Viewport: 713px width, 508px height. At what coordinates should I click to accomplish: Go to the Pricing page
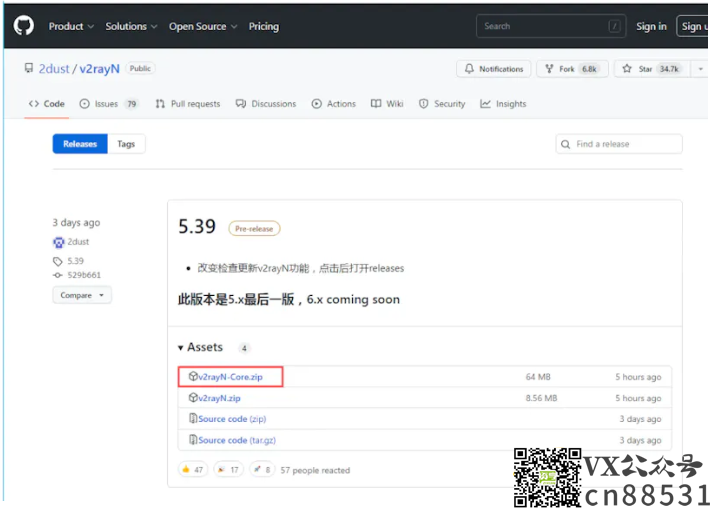tap(264, 26)
